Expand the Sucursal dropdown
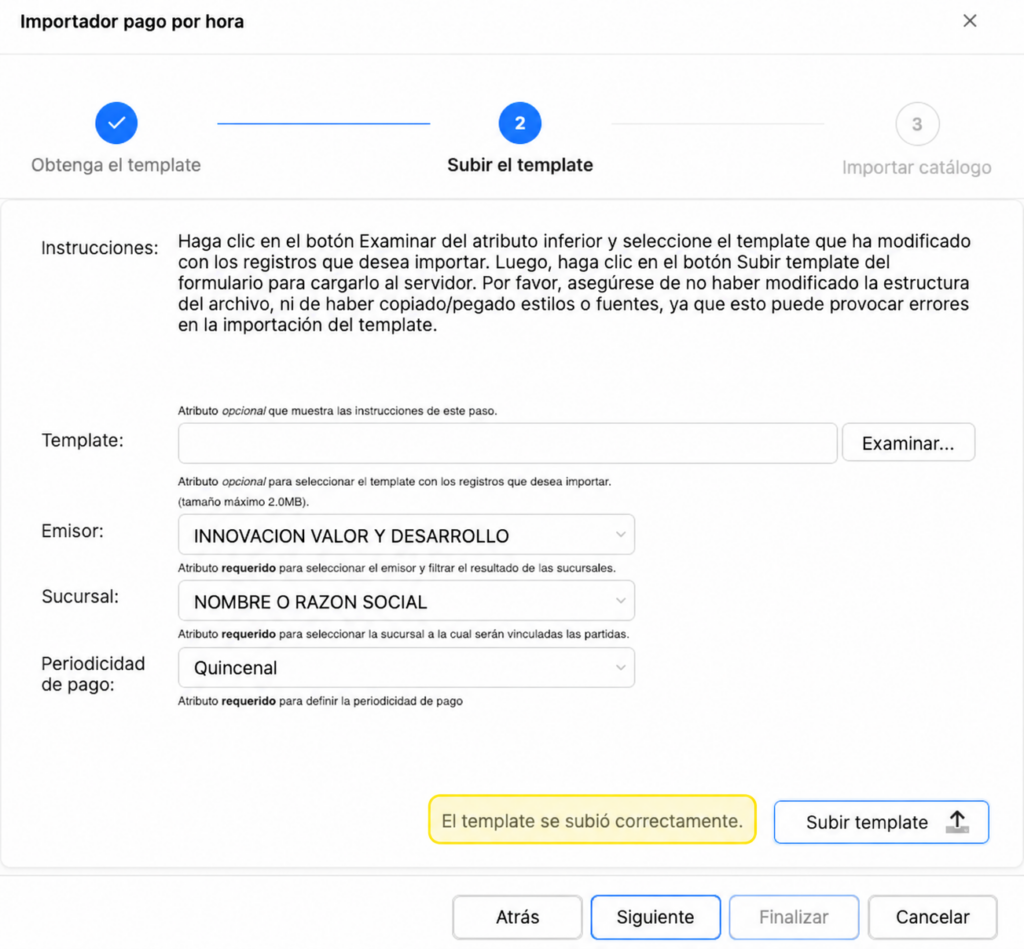Viewport: 1024px width, 949px height. (x=406, y=601)
